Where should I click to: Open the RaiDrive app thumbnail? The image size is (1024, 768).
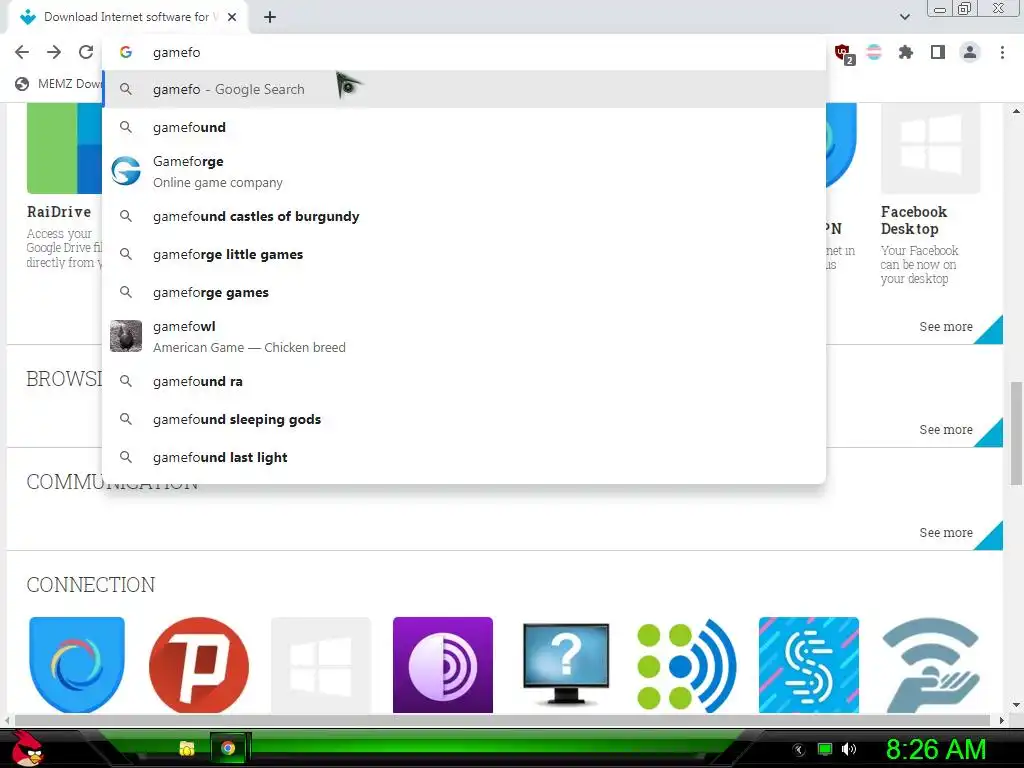pyautogui.click(x=64, y=148)
